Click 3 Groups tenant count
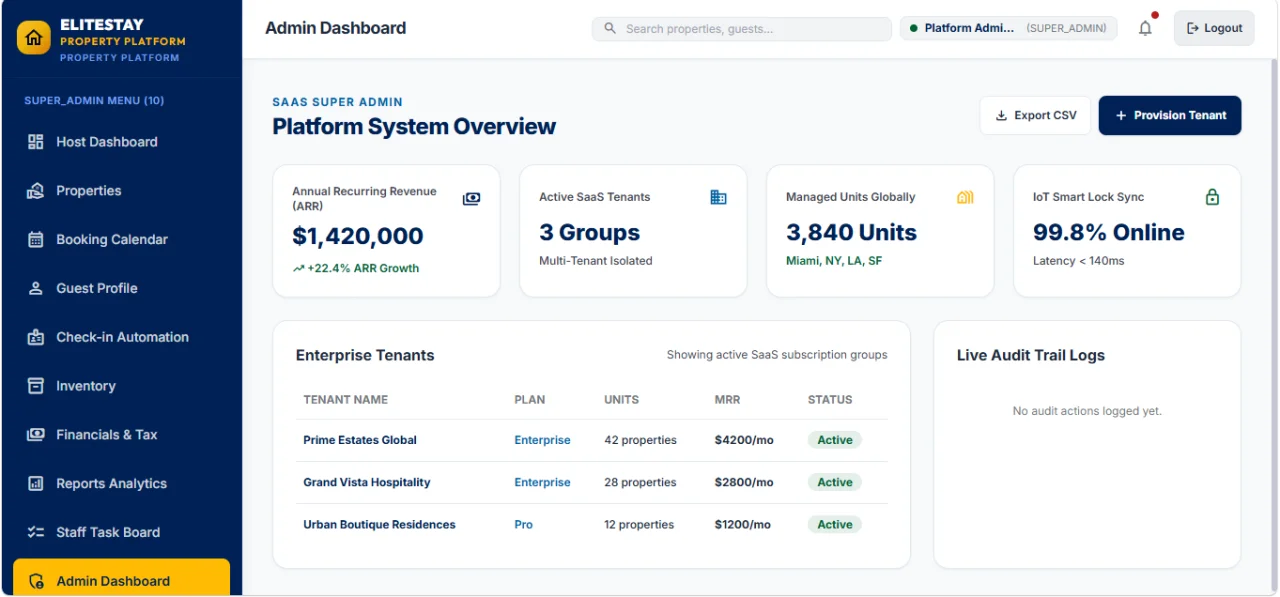The width and height of the screenshot is (1280, 597). pos(589,232)
